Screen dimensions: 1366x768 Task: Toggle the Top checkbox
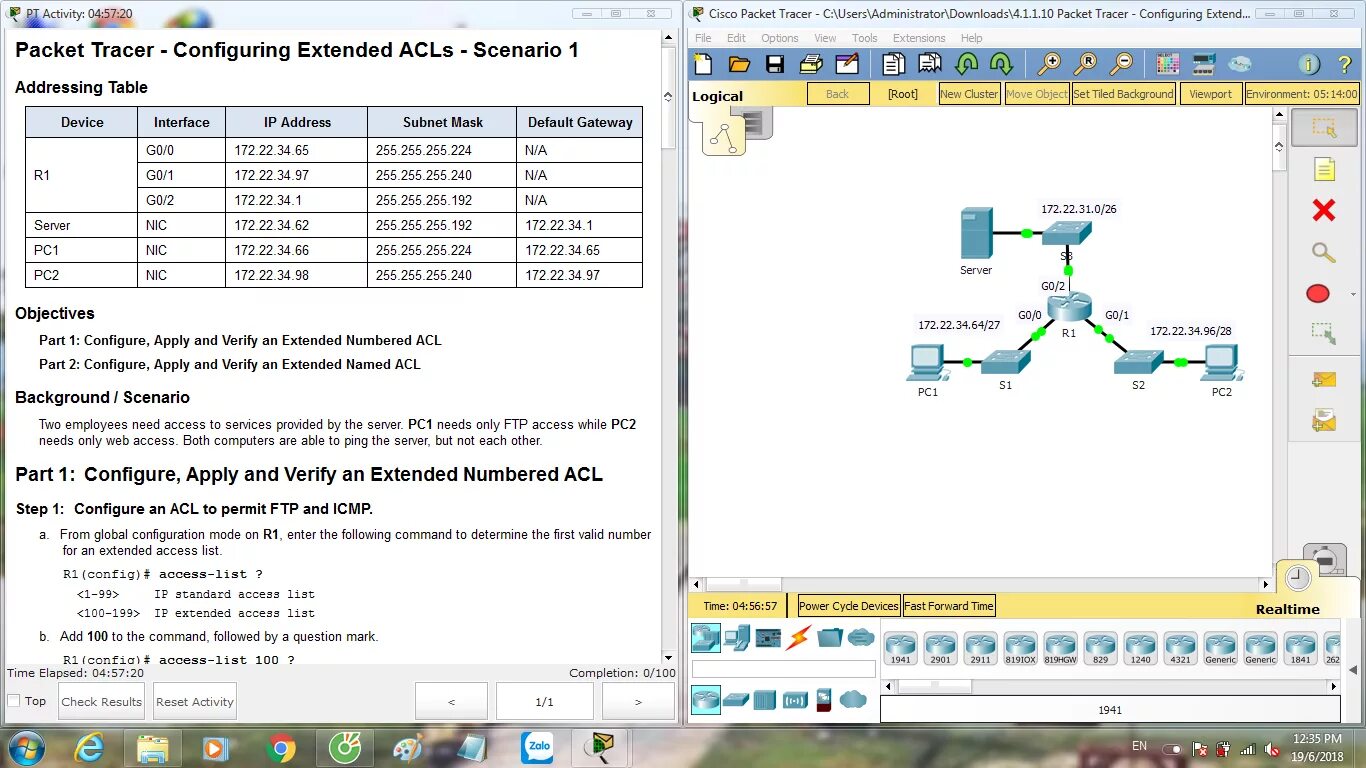pyautogui.click(x=14, y=701)
